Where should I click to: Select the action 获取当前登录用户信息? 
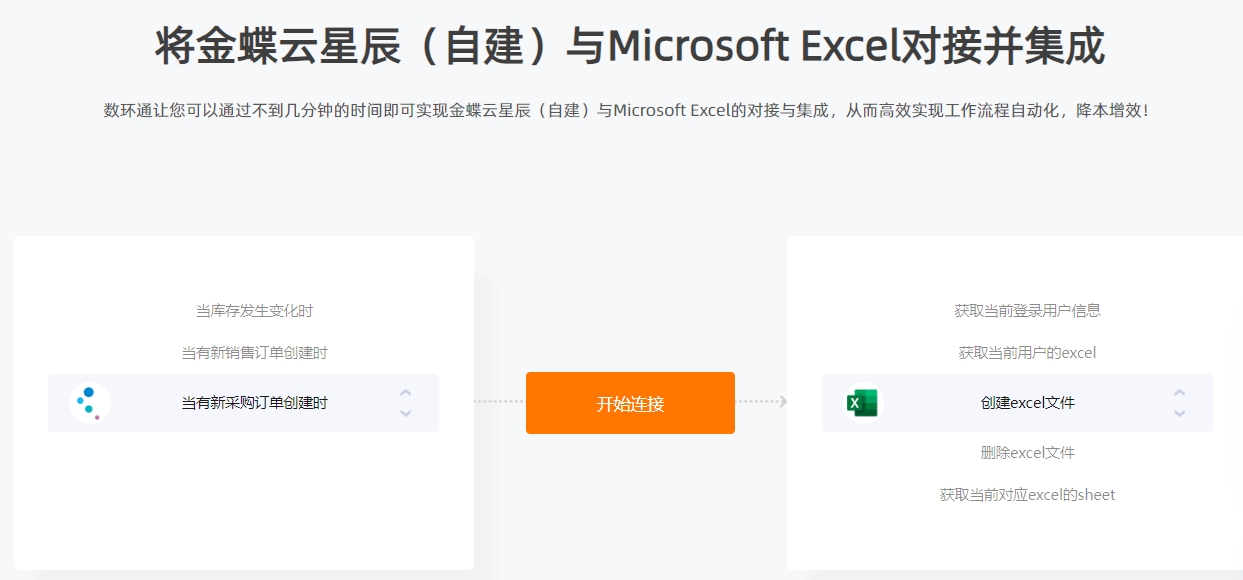tap(1028, 311)
